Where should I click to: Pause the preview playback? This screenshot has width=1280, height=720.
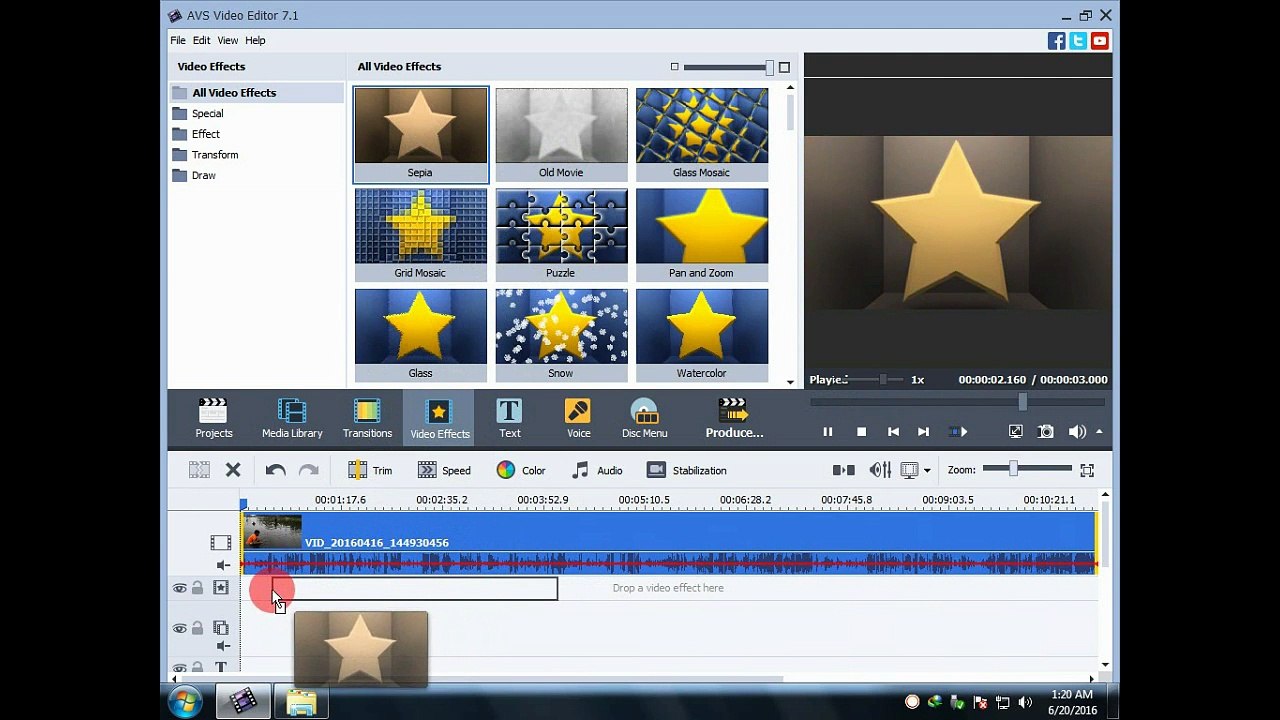(x=827, y=432)
